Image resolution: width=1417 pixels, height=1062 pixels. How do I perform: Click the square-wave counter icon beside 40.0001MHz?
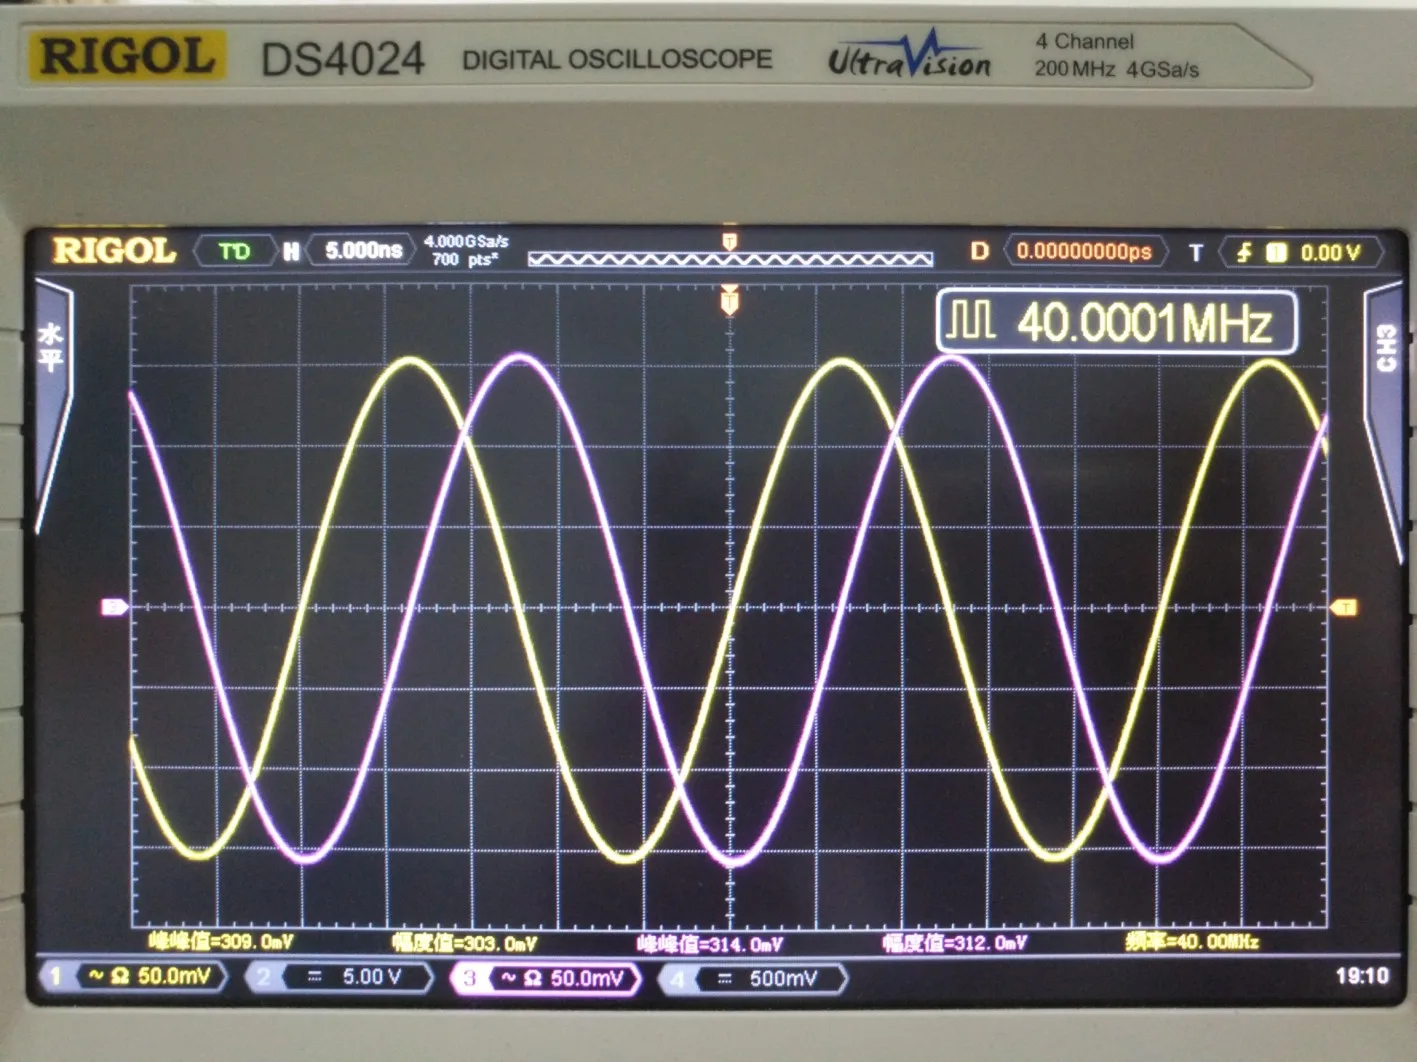970,320
